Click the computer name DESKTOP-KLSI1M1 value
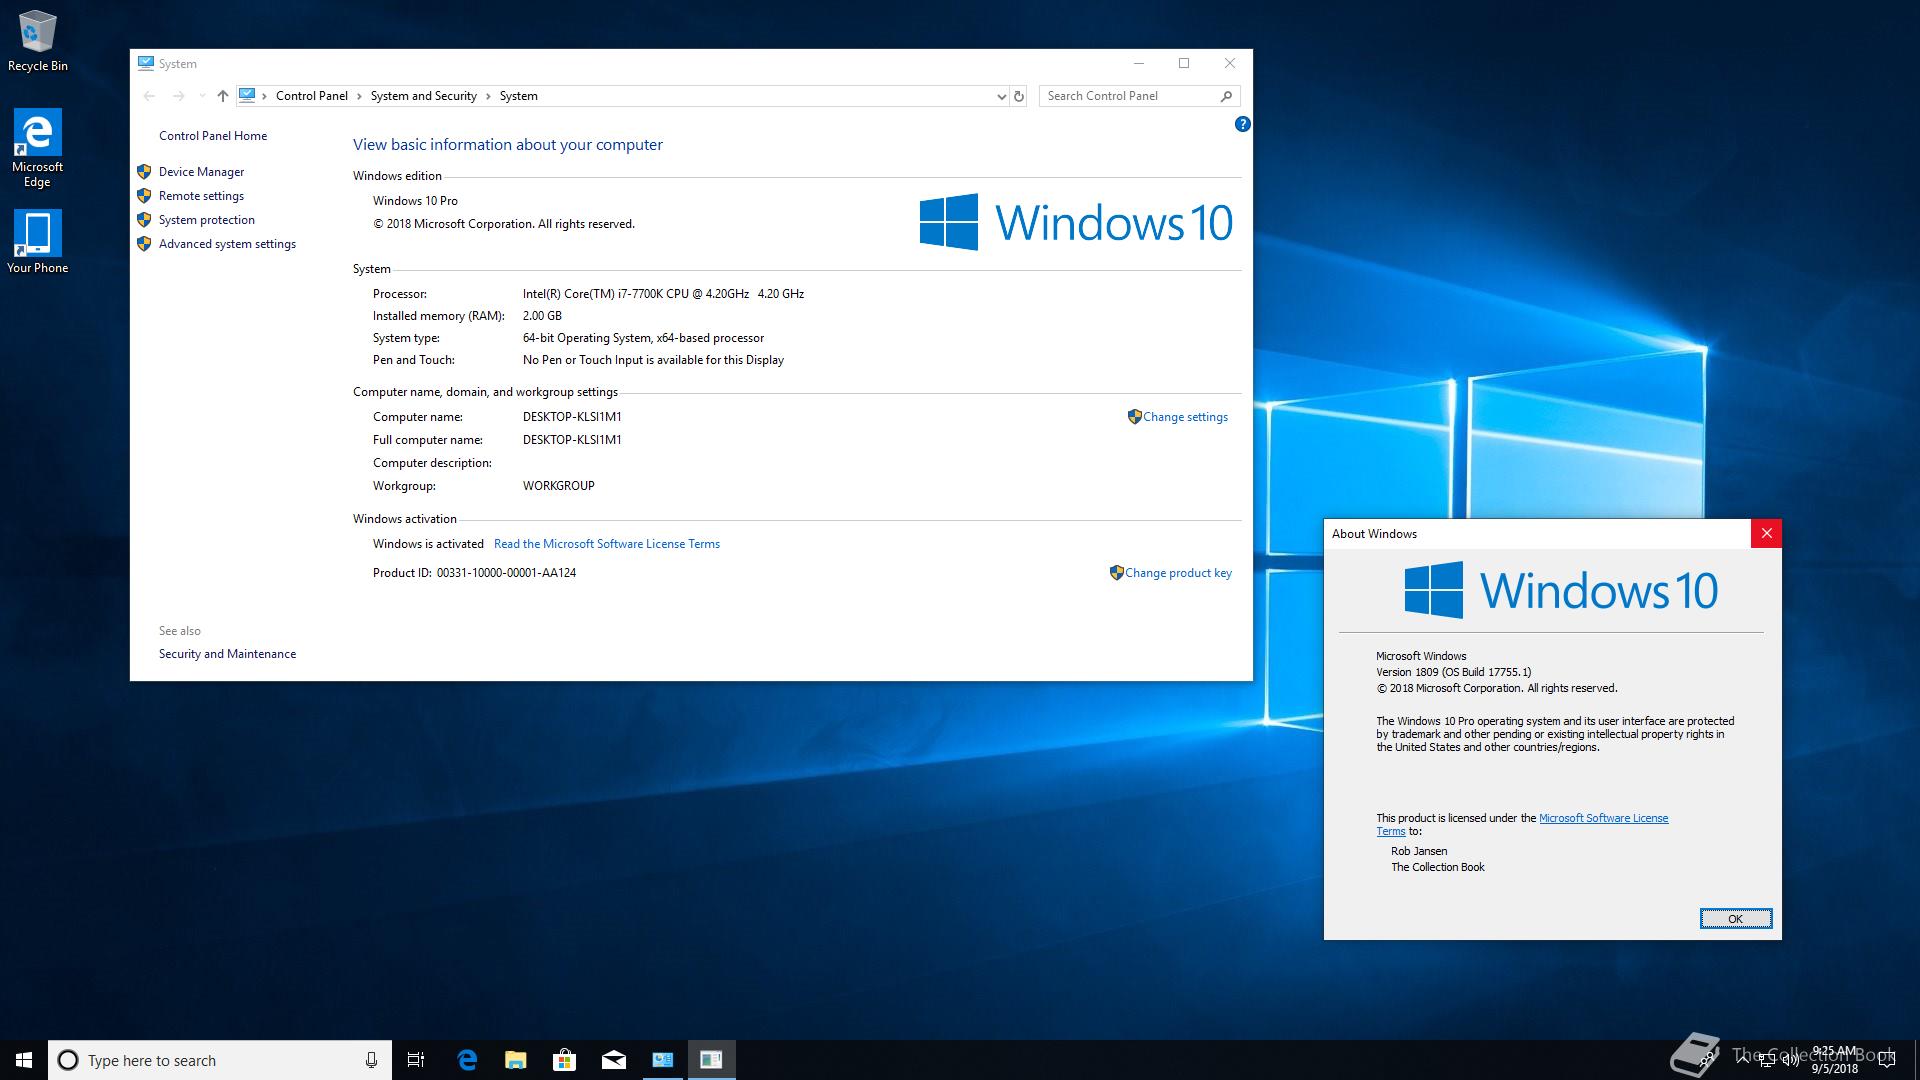 572,417
